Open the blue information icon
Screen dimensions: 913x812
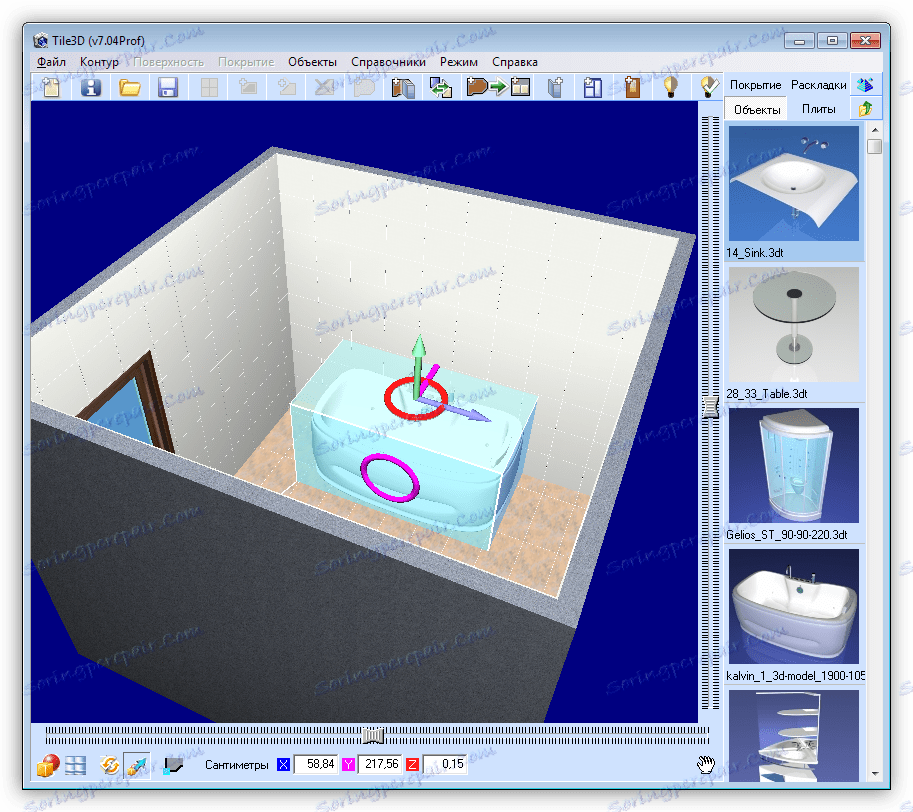point(90,87)
